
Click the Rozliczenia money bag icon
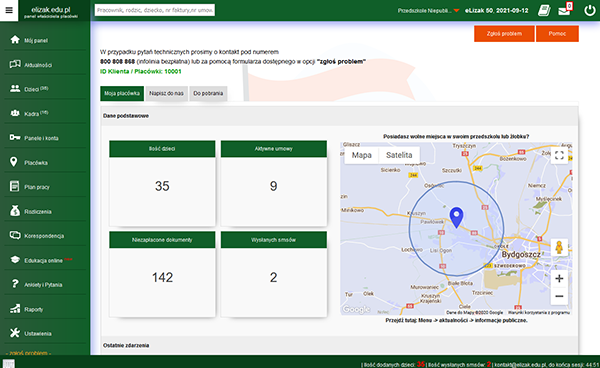point(15,211)
